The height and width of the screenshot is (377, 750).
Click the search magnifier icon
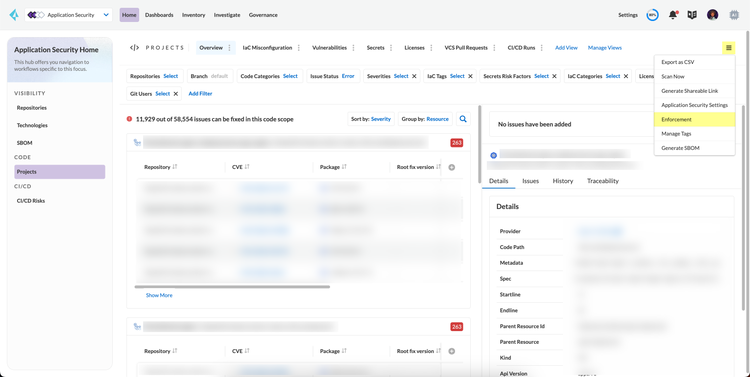pos(463,119)
